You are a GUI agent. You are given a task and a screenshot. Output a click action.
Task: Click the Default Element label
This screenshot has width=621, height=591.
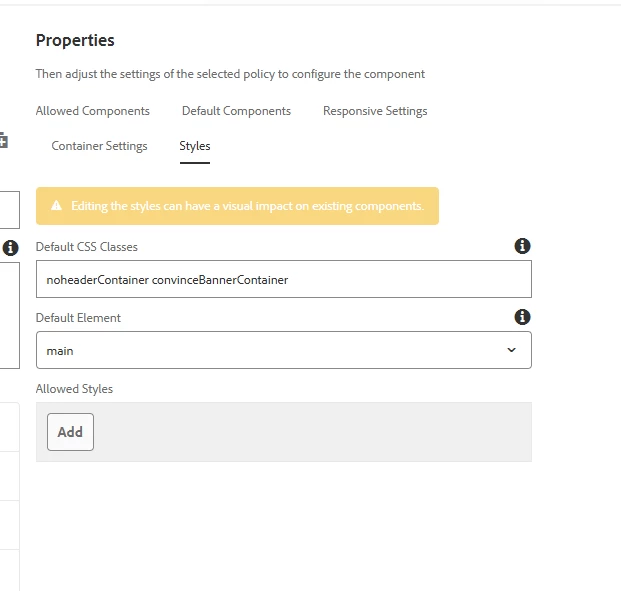tap(78, 318)
